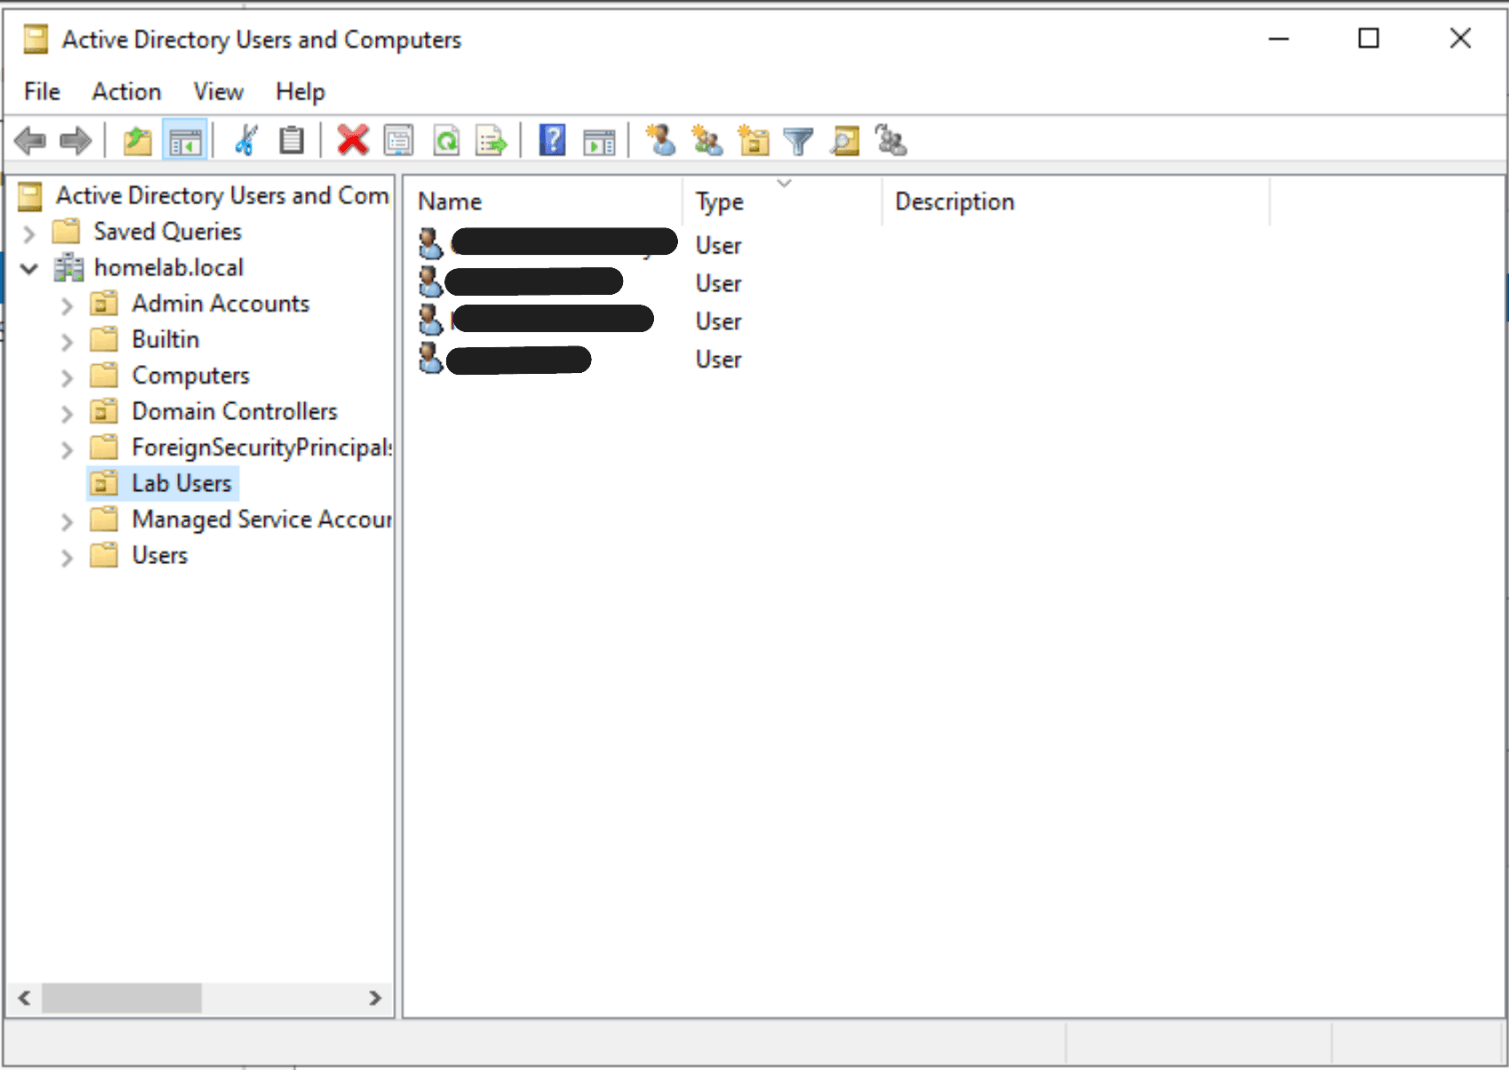Expand the Domain Controllers OU
Screen dimensions: 1509x1070
pyautogui.click(x=67, y=413)
